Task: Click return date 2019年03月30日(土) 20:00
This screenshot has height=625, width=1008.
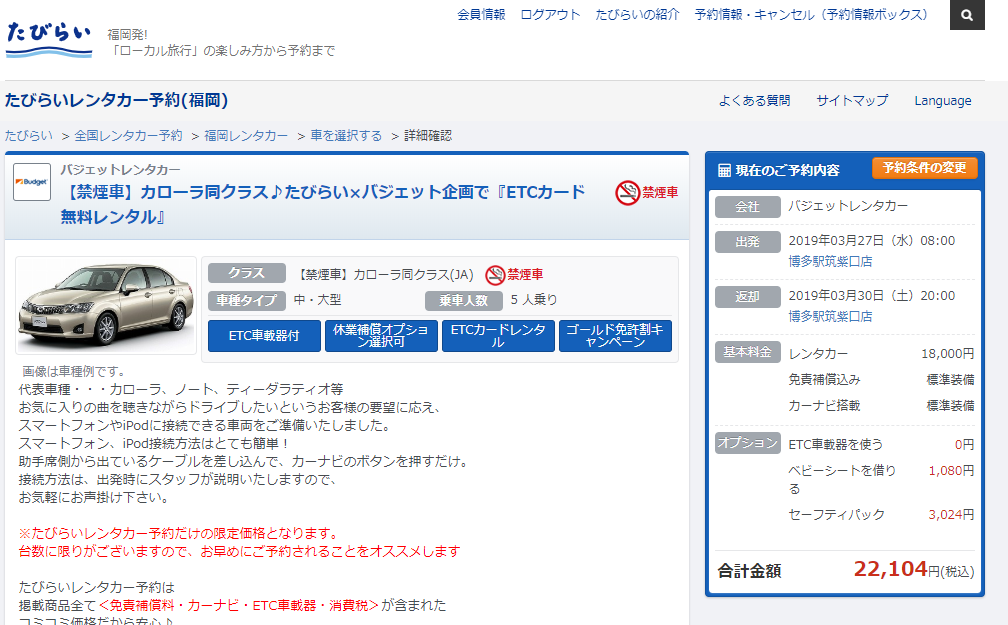Action: (872, 296)
